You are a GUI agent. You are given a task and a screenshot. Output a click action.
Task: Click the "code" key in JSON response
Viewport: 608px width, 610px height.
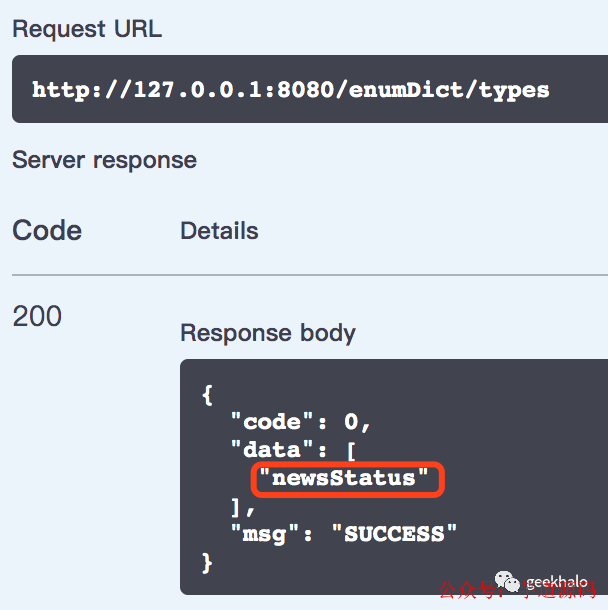click(272, 422)
